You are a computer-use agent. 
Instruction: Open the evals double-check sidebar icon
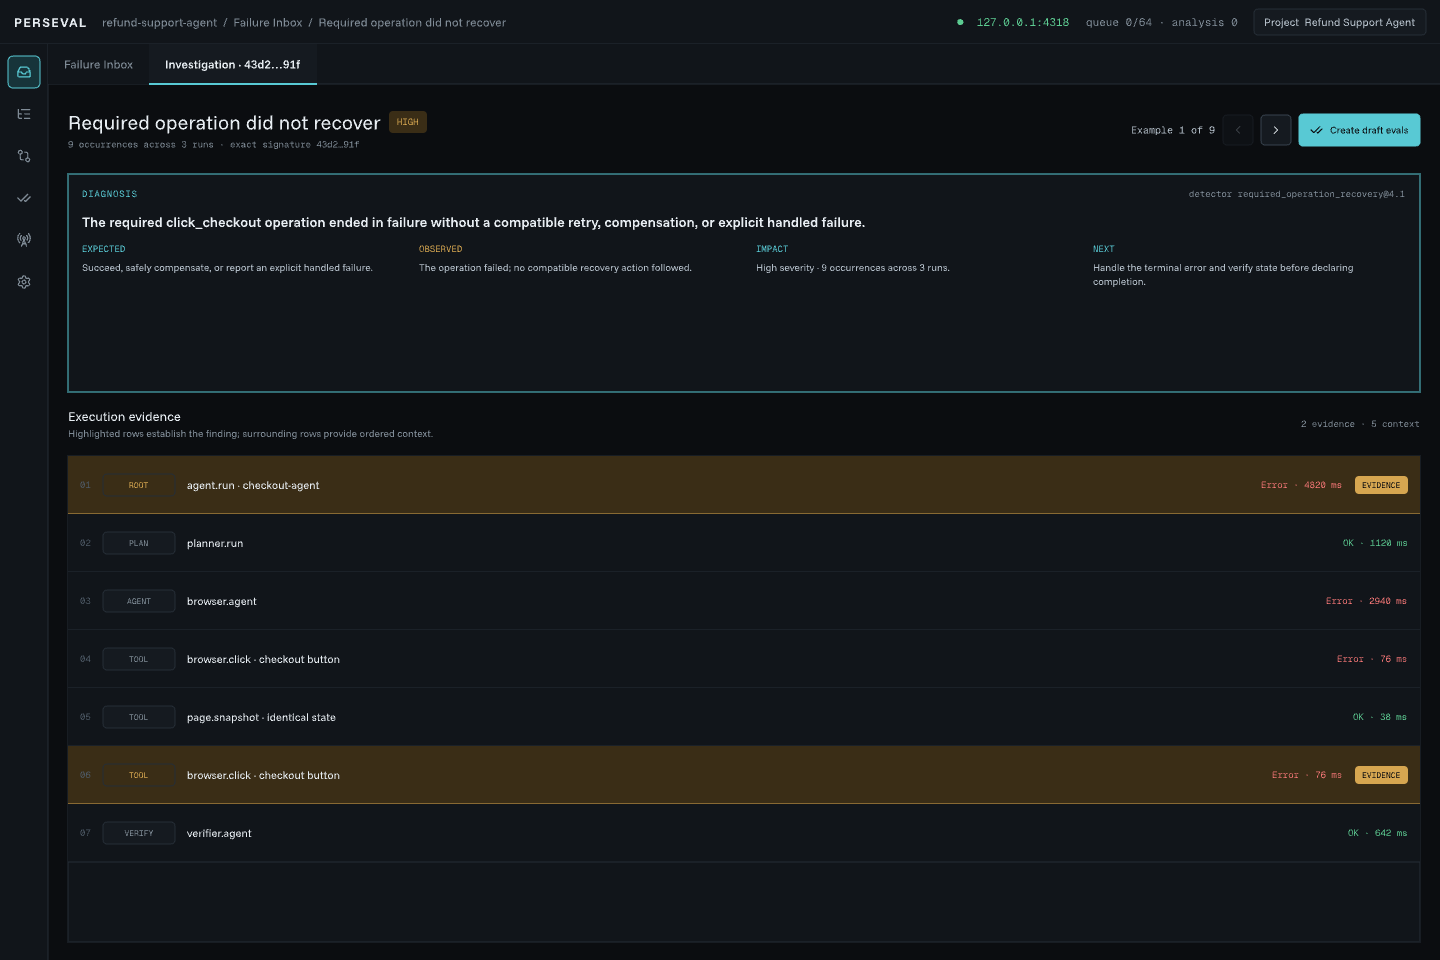point(24,198)
